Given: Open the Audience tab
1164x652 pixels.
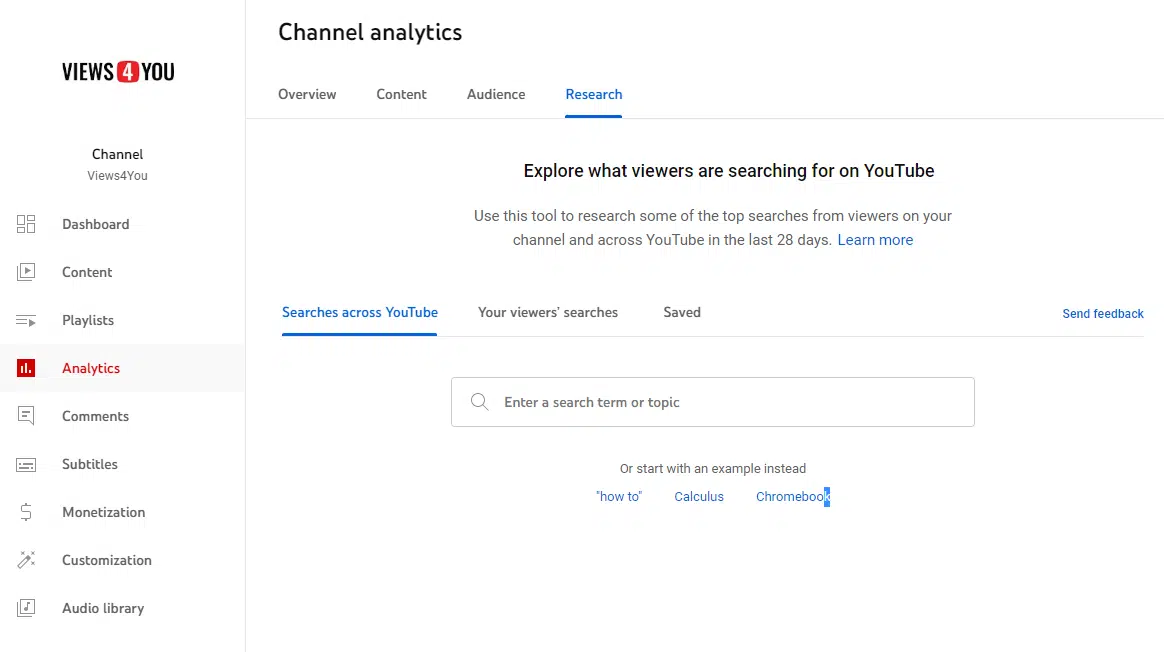Looking at the screenshot, I should 496,94.
